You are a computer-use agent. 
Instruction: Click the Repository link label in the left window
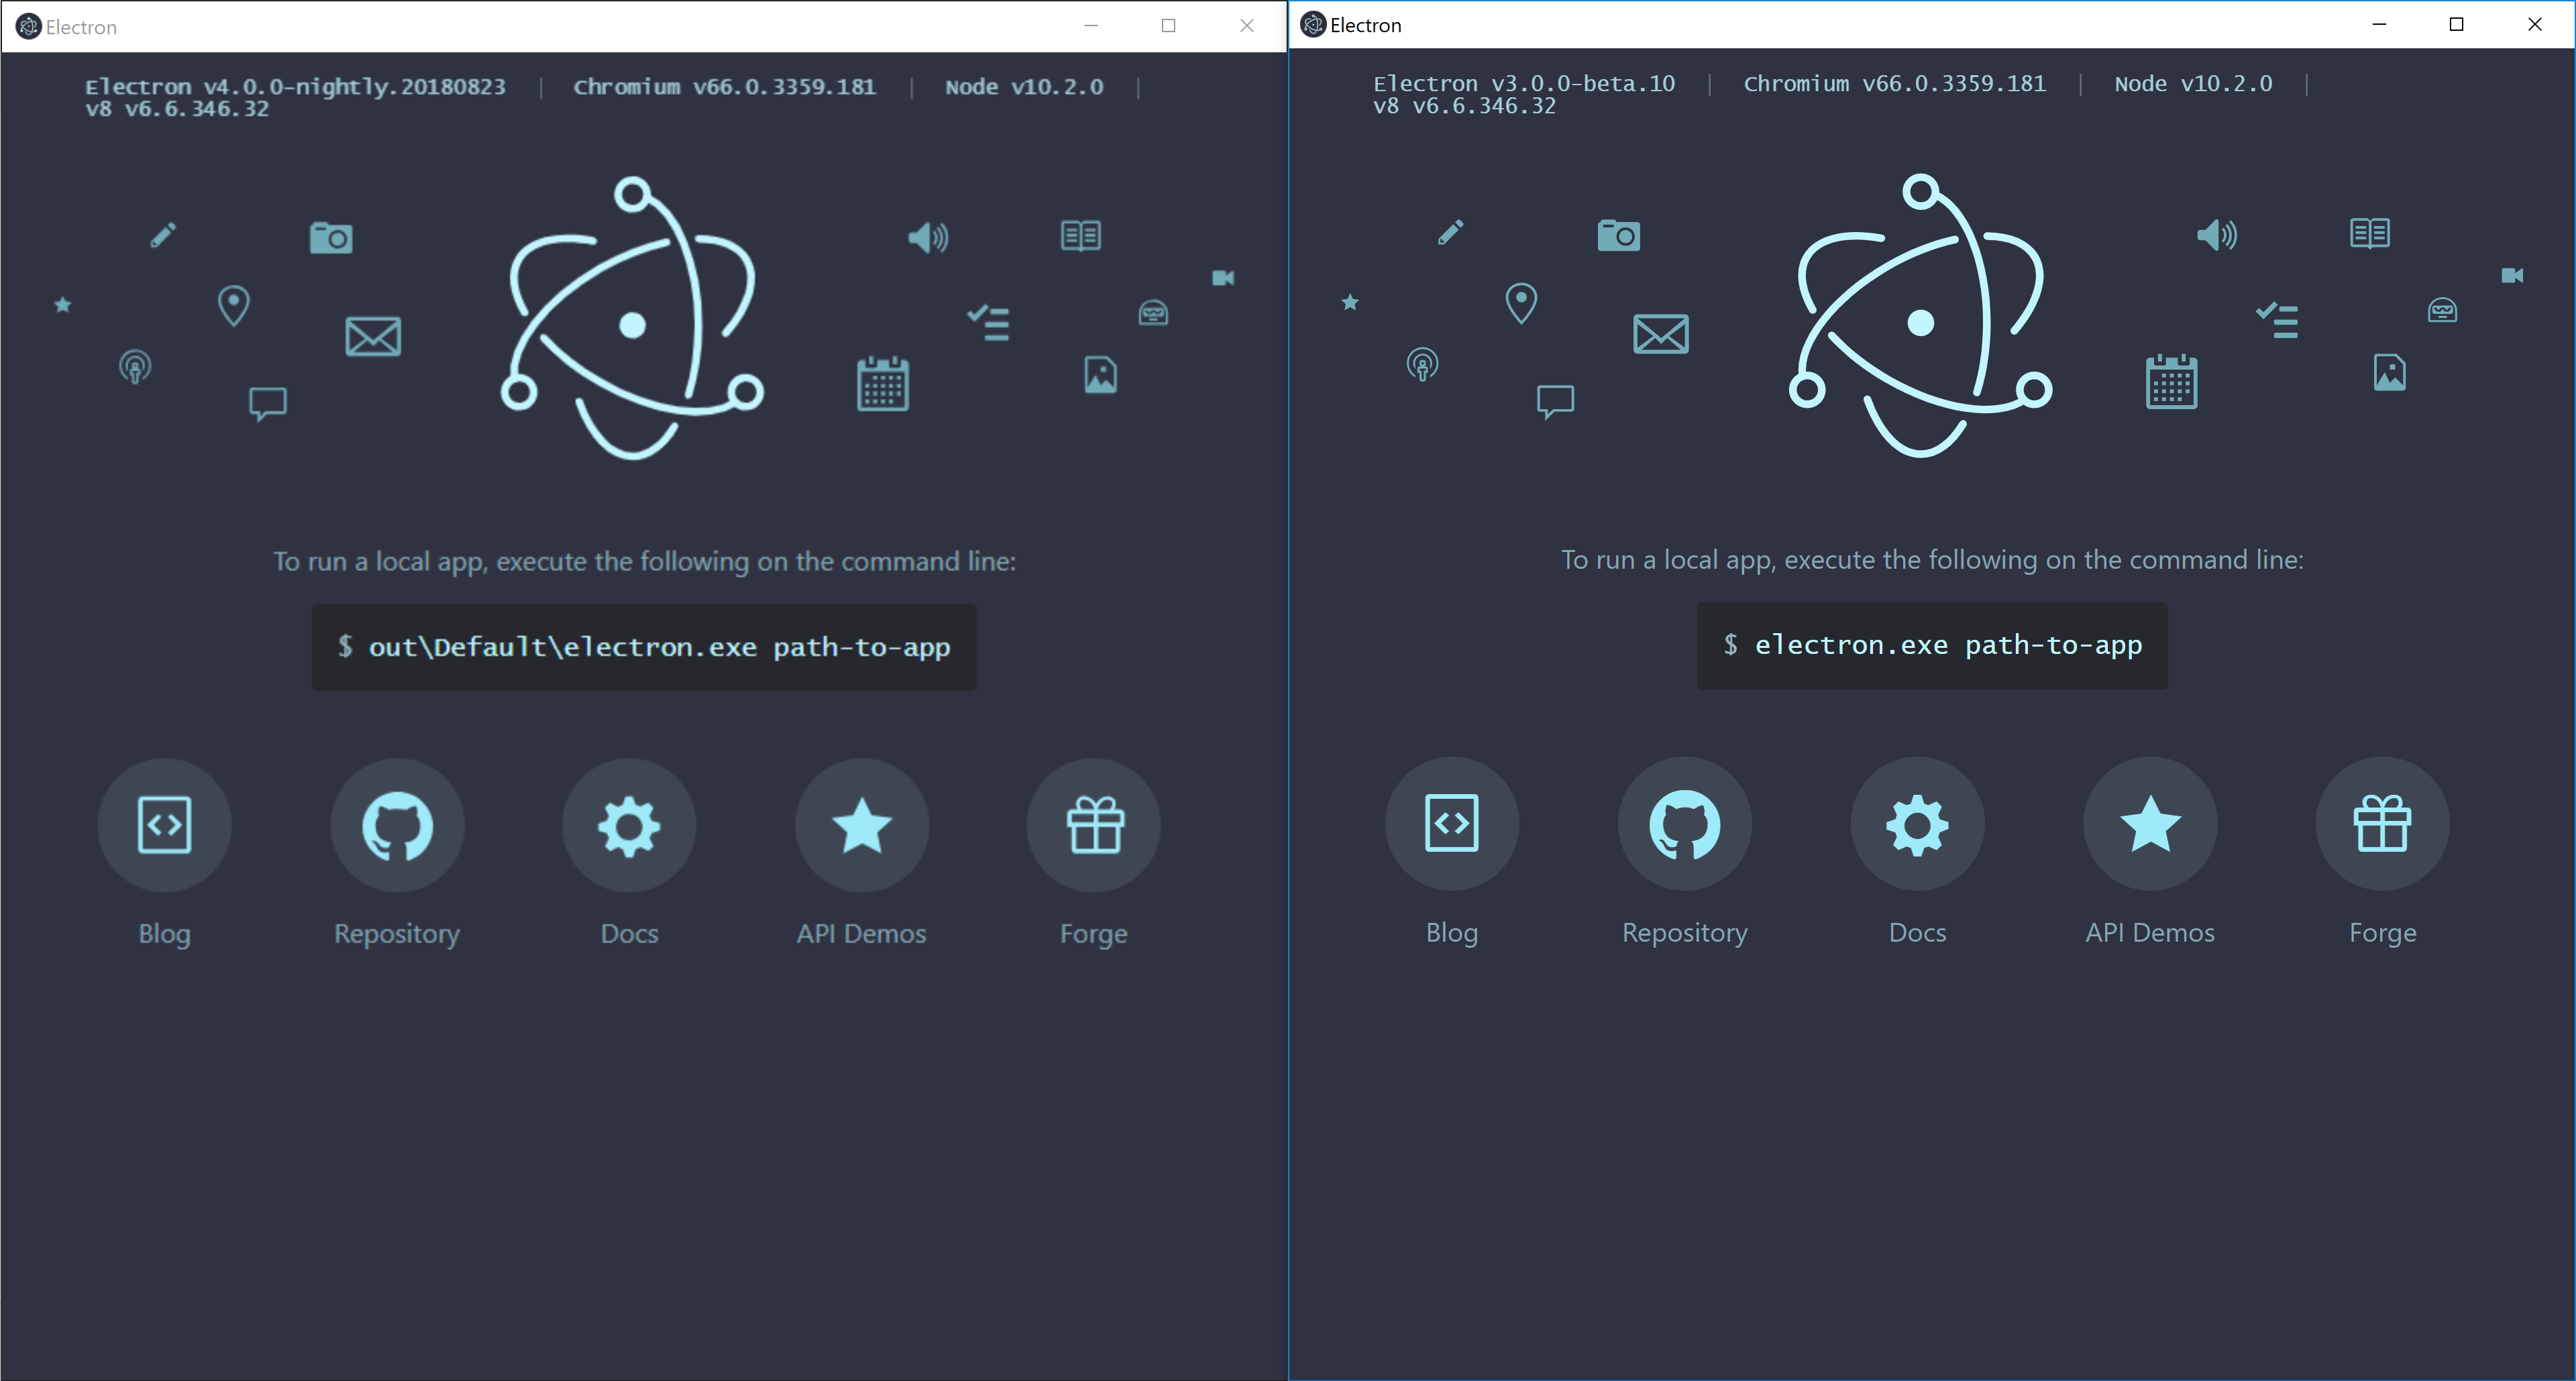coord(397,934)
